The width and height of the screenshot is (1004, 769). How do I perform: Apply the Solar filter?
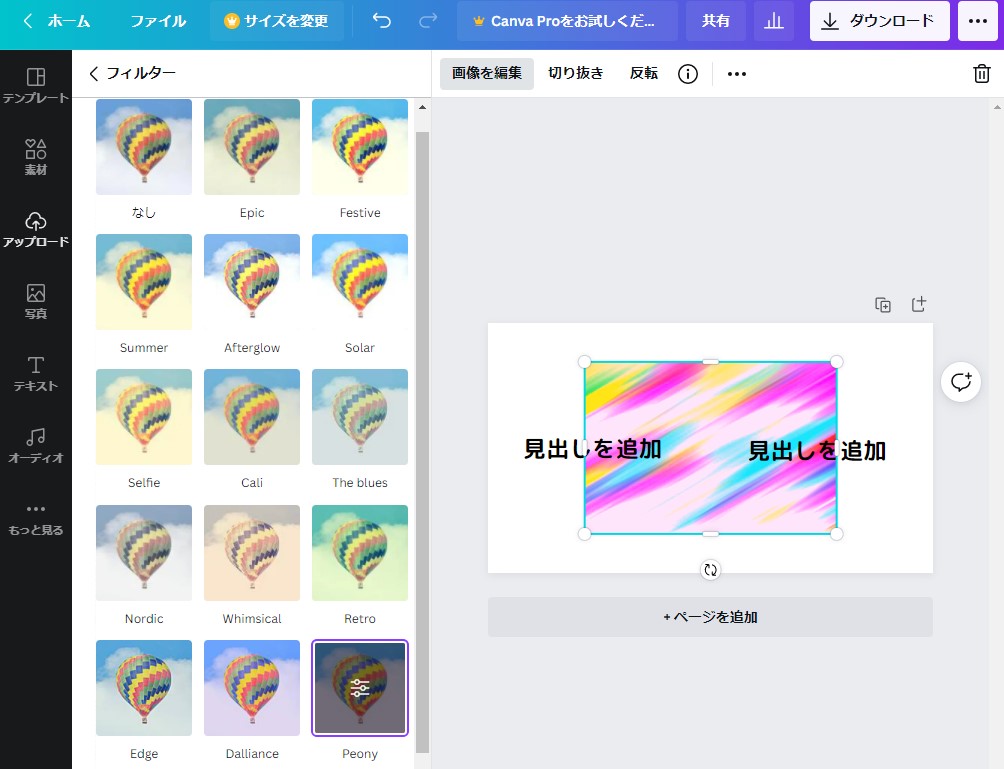point(360,282)
